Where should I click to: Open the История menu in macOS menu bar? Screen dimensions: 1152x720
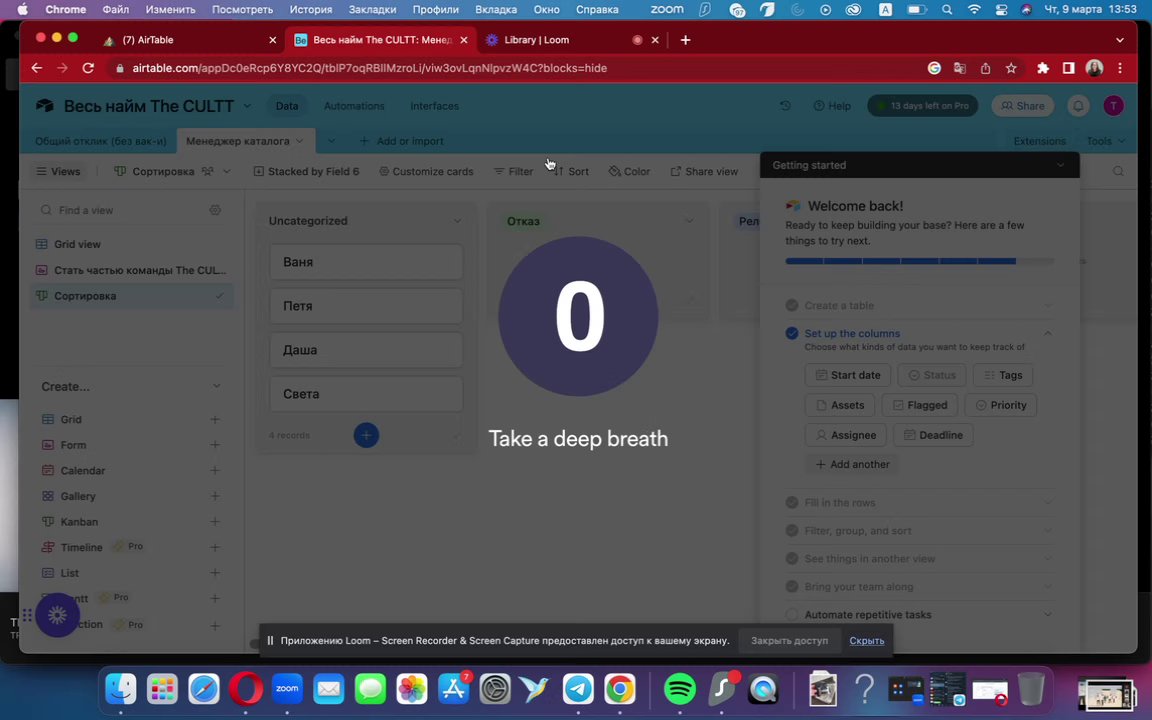click(x=311, y=10)
